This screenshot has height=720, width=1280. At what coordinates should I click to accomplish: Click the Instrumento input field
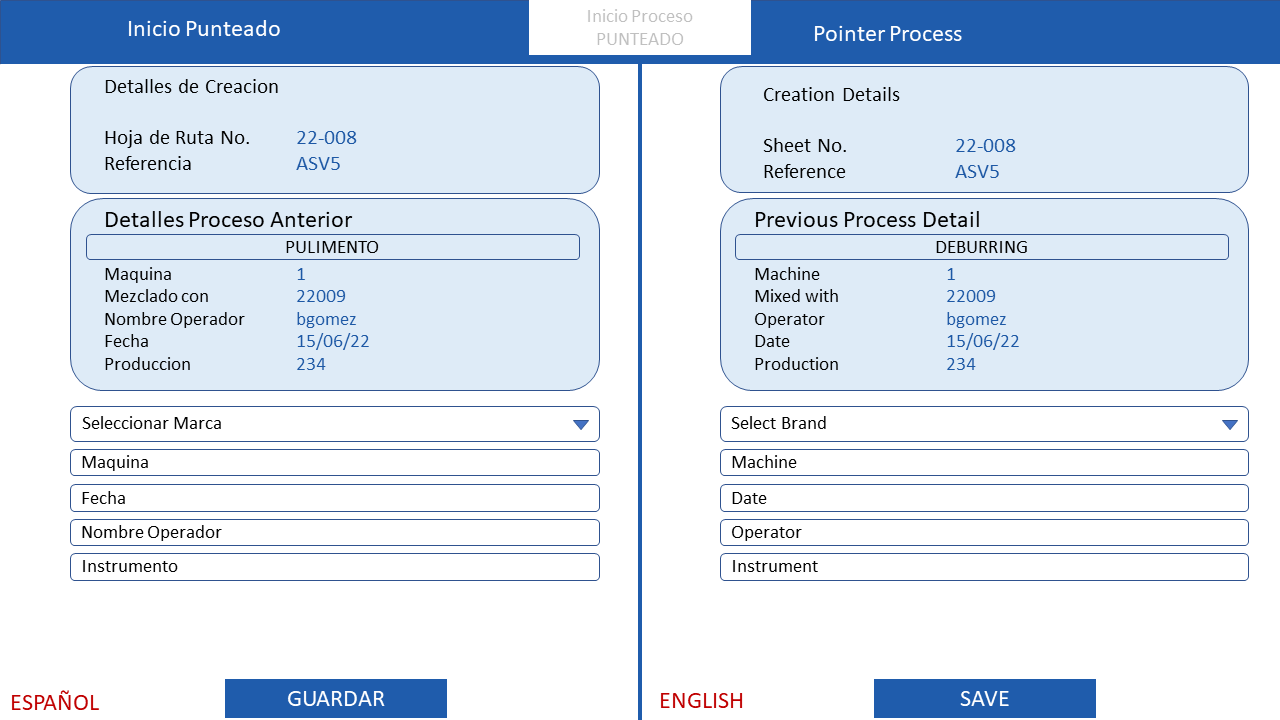coord(335,567)
